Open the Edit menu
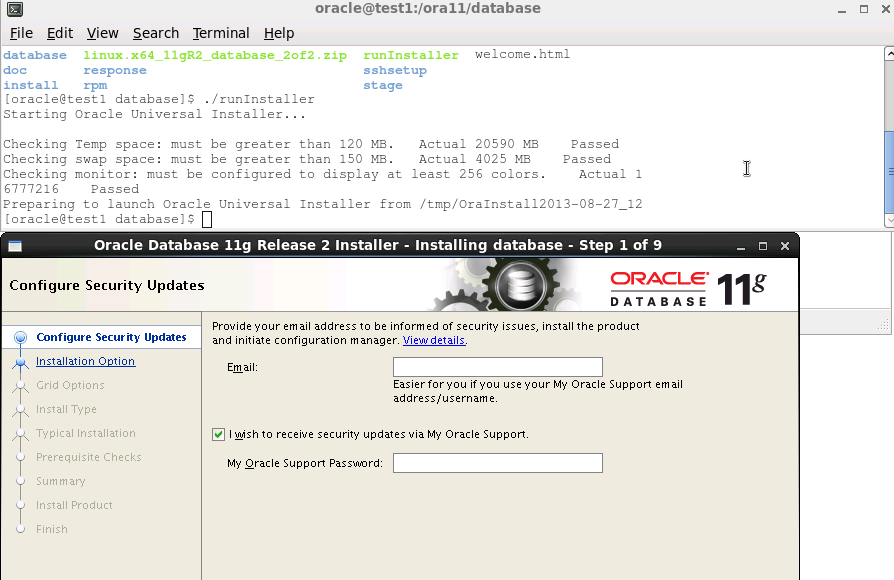Image resolution: width=894 pixels, height=580 pixels. [x=59, y=33]
